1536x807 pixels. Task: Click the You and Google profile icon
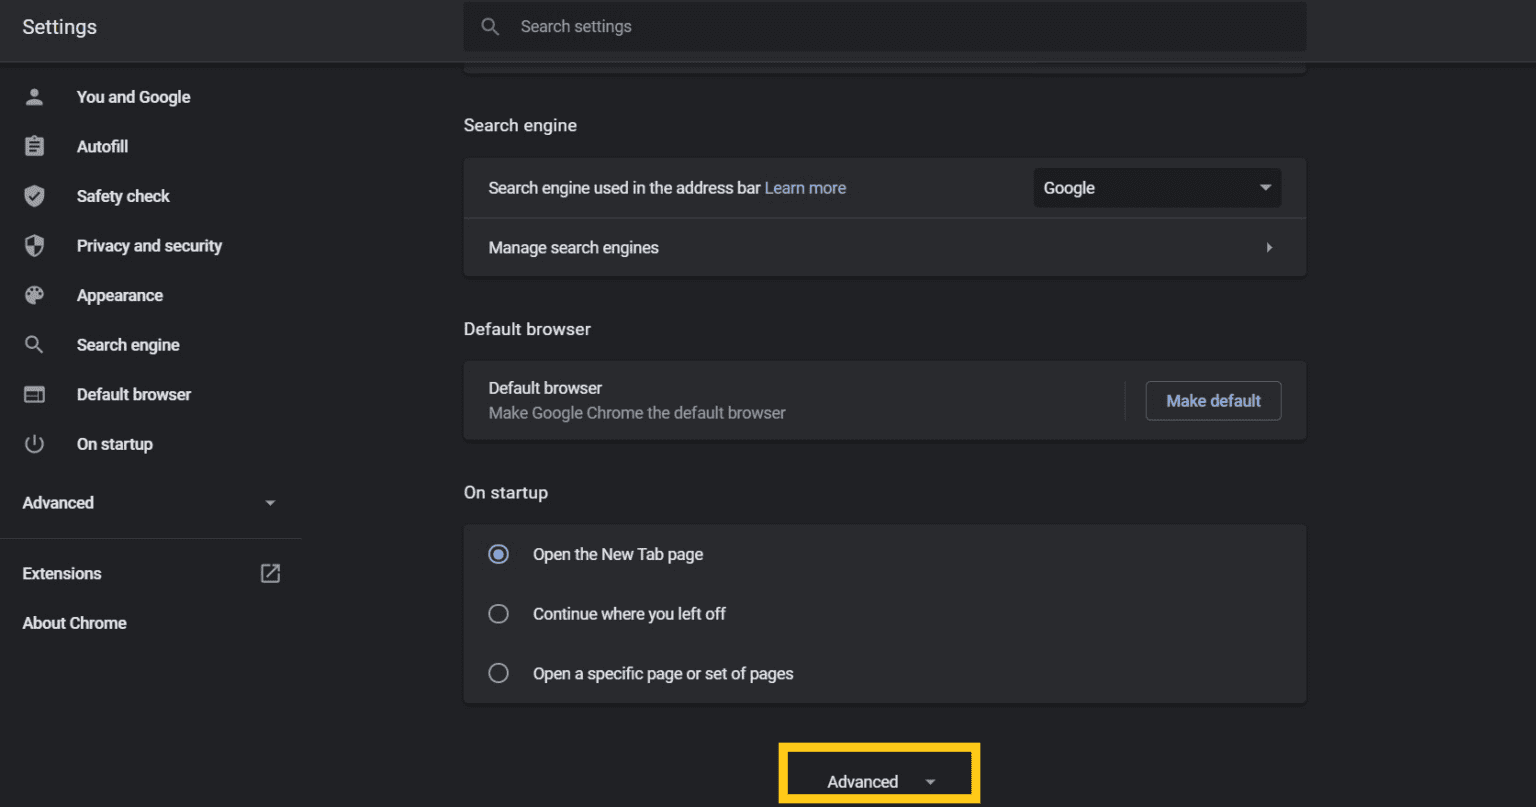(35, 96)
